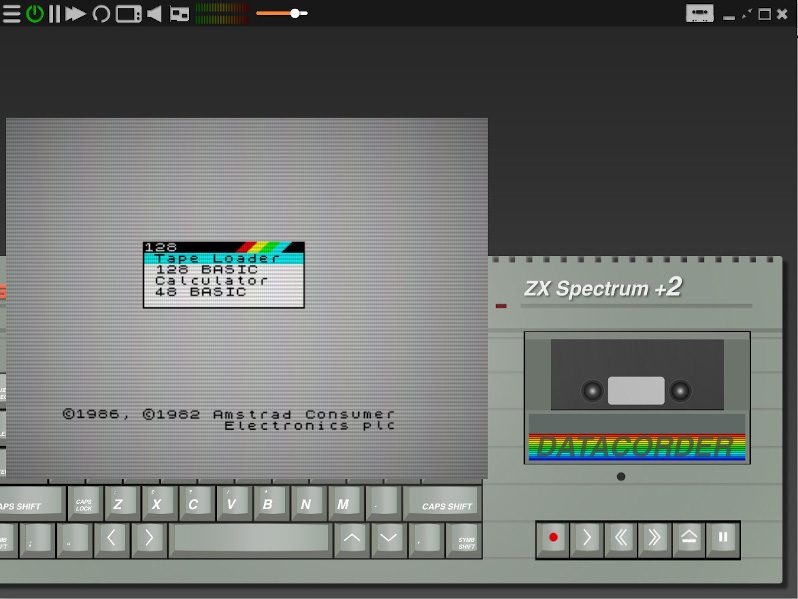Click the Z key on the keyboard

[122, 503]
